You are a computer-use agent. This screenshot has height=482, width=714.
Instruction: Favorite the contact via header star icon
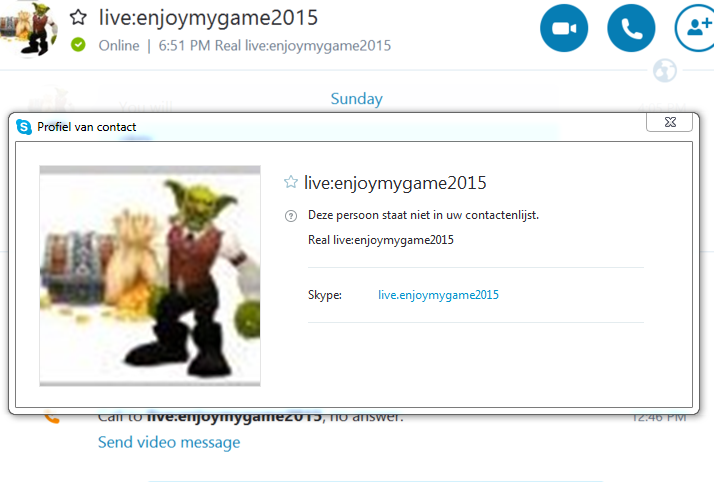78,17
